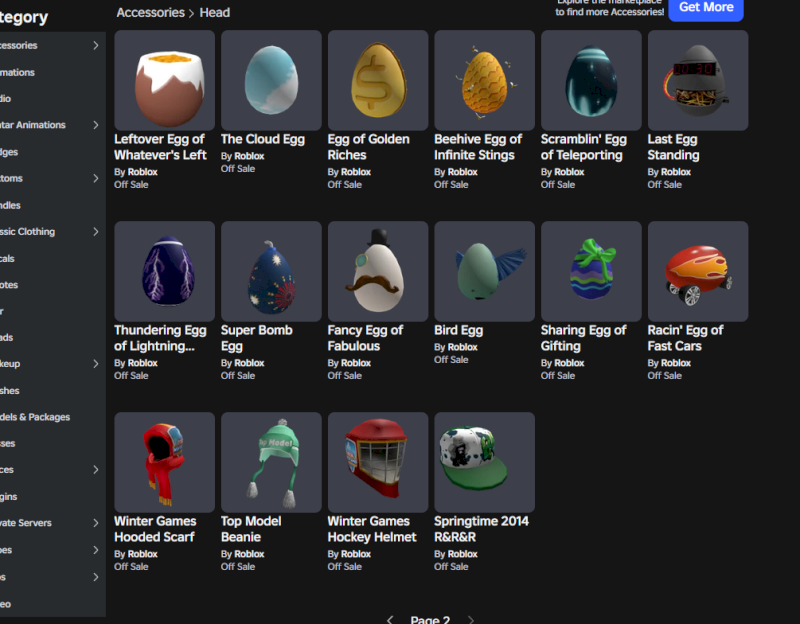Go to the next page arrow
Viewport: 800px width, 624px height.
point(470,619)
